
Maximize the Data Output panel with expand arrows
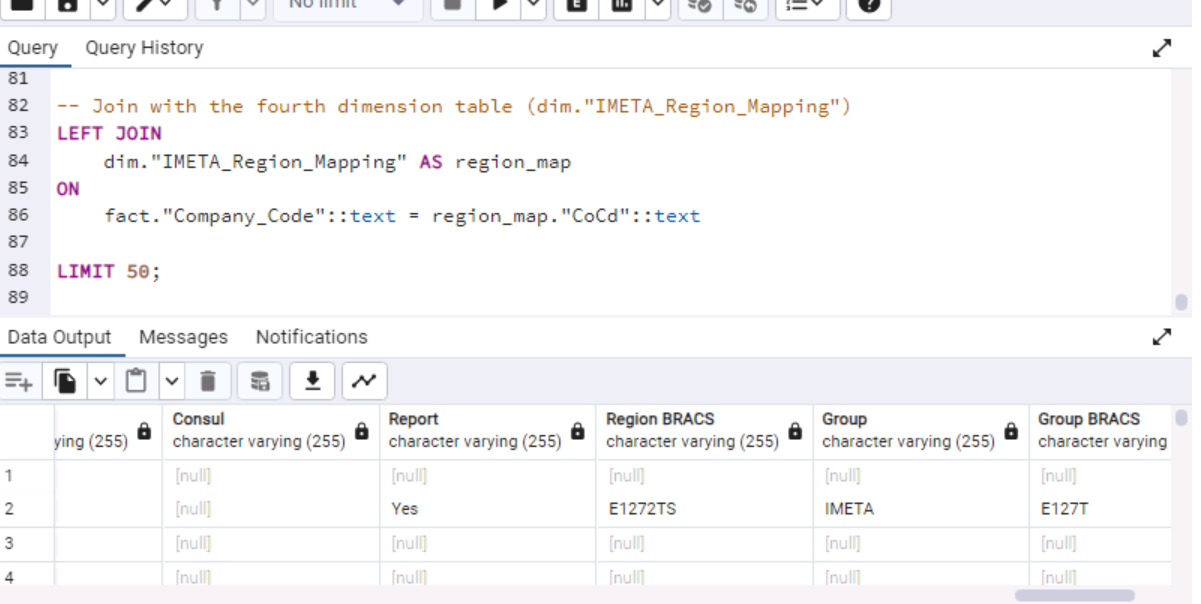pos(1162,337)
